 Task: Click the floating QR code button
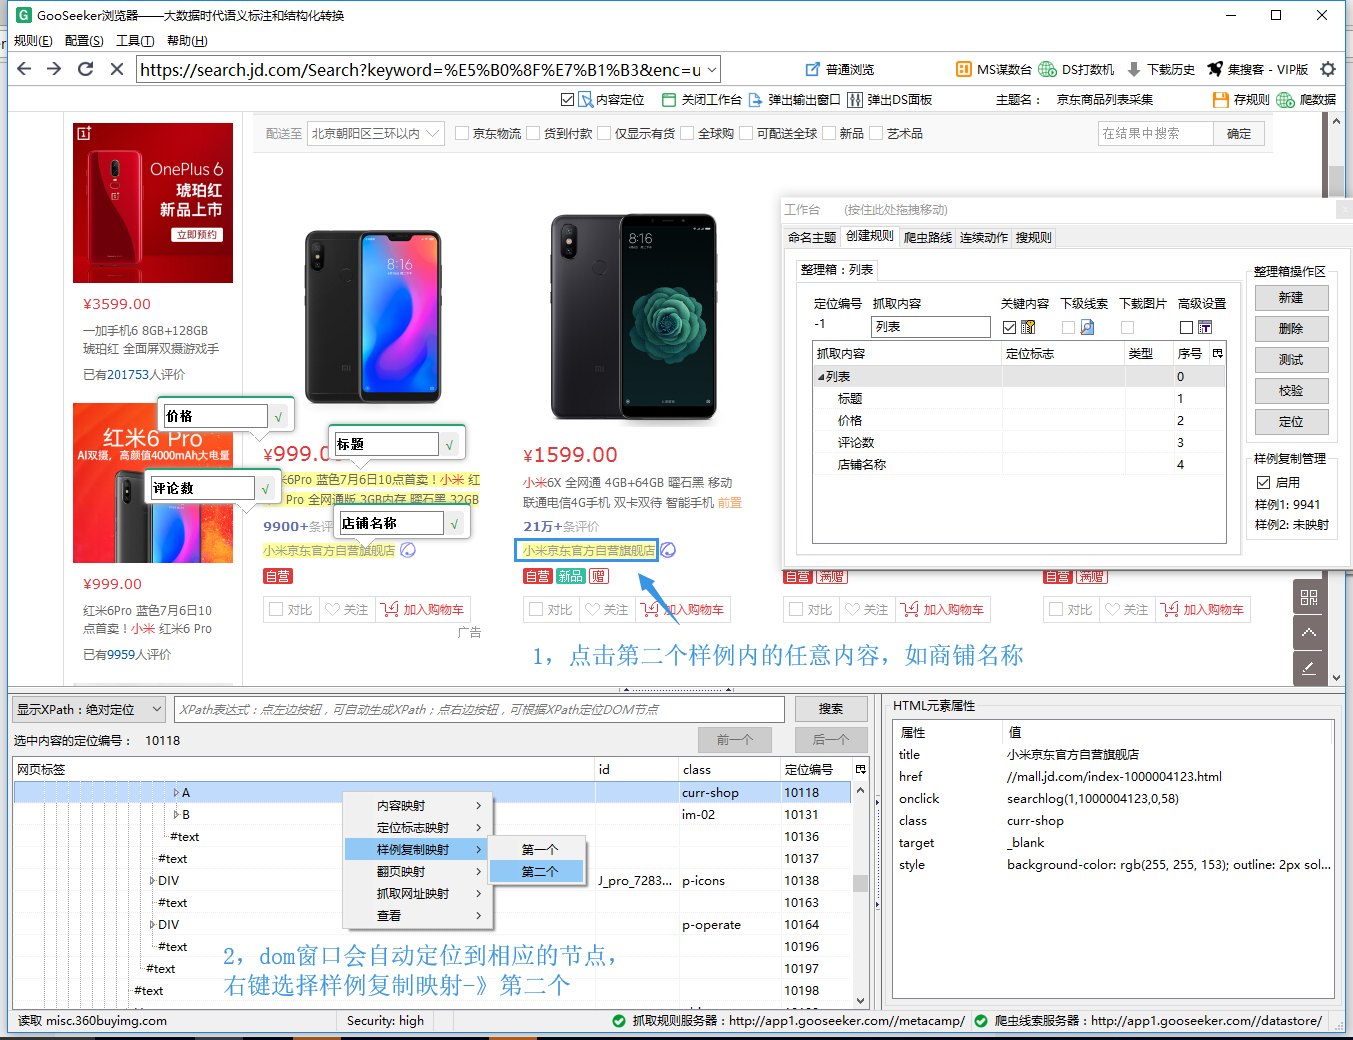point(1309,597)
